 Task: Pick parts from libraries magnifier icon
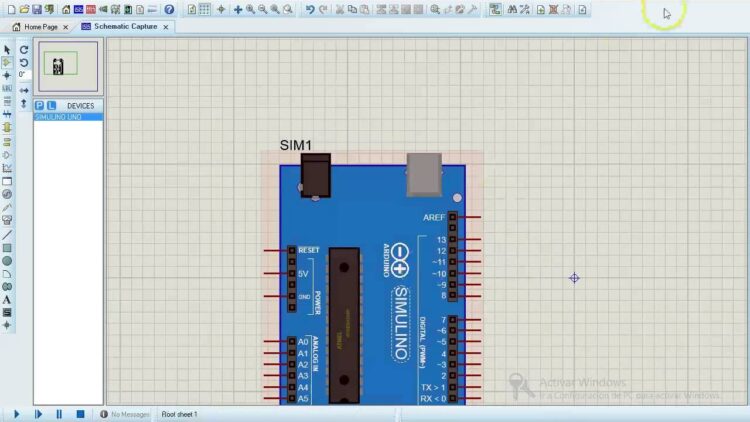435,10
